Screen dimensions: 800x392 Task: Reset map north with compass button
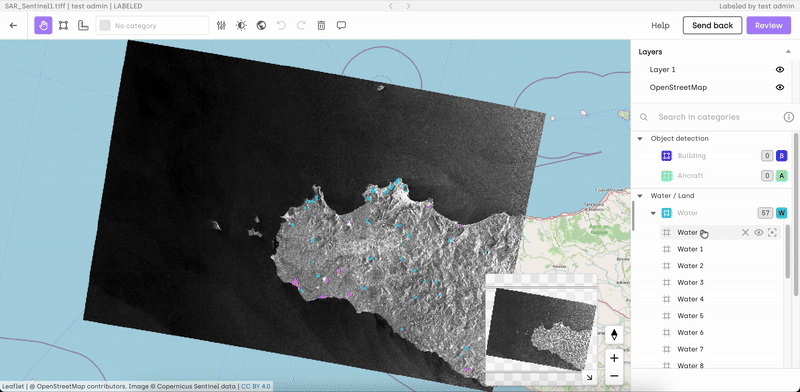click(614, 335)
